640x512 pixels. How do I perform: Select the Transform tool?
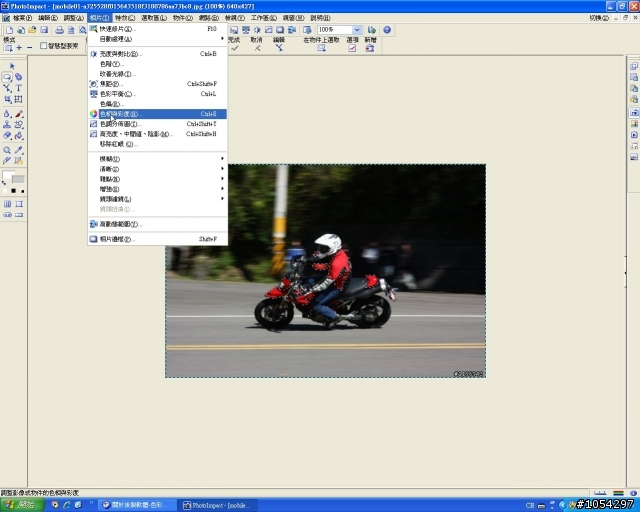(x=18, y=99)
